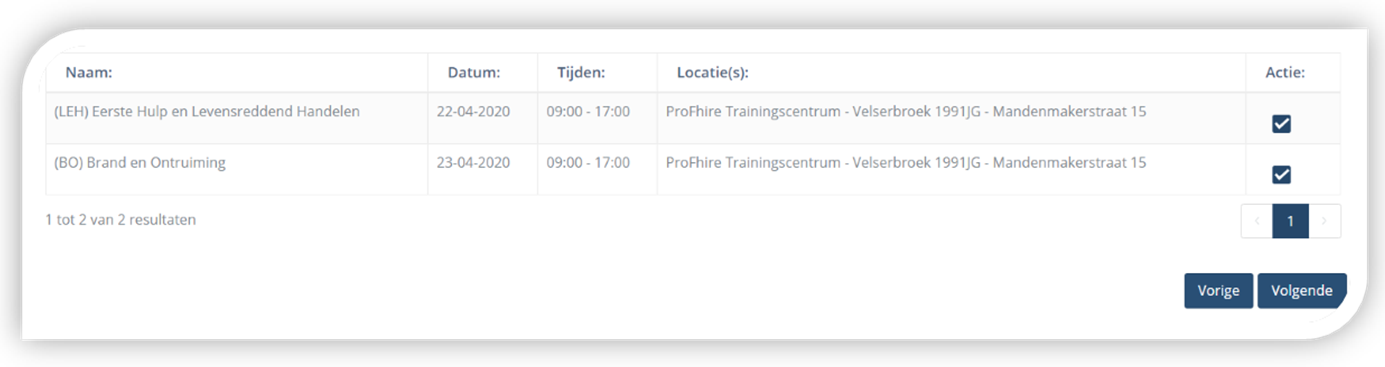Click the 1 tot 2 van 2 resultaten text
The image size is (1385, 367).
pos(121,219)
